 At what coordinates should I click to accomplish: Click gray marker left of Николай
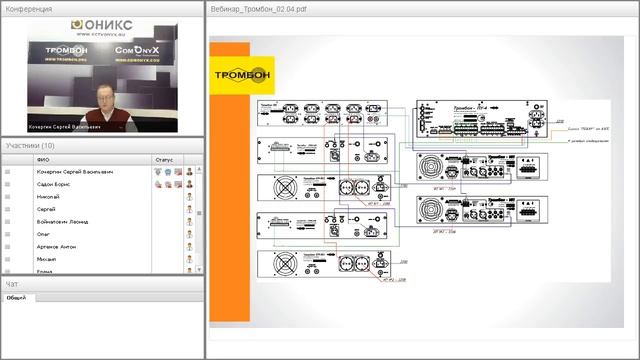(x=7, y=197)
